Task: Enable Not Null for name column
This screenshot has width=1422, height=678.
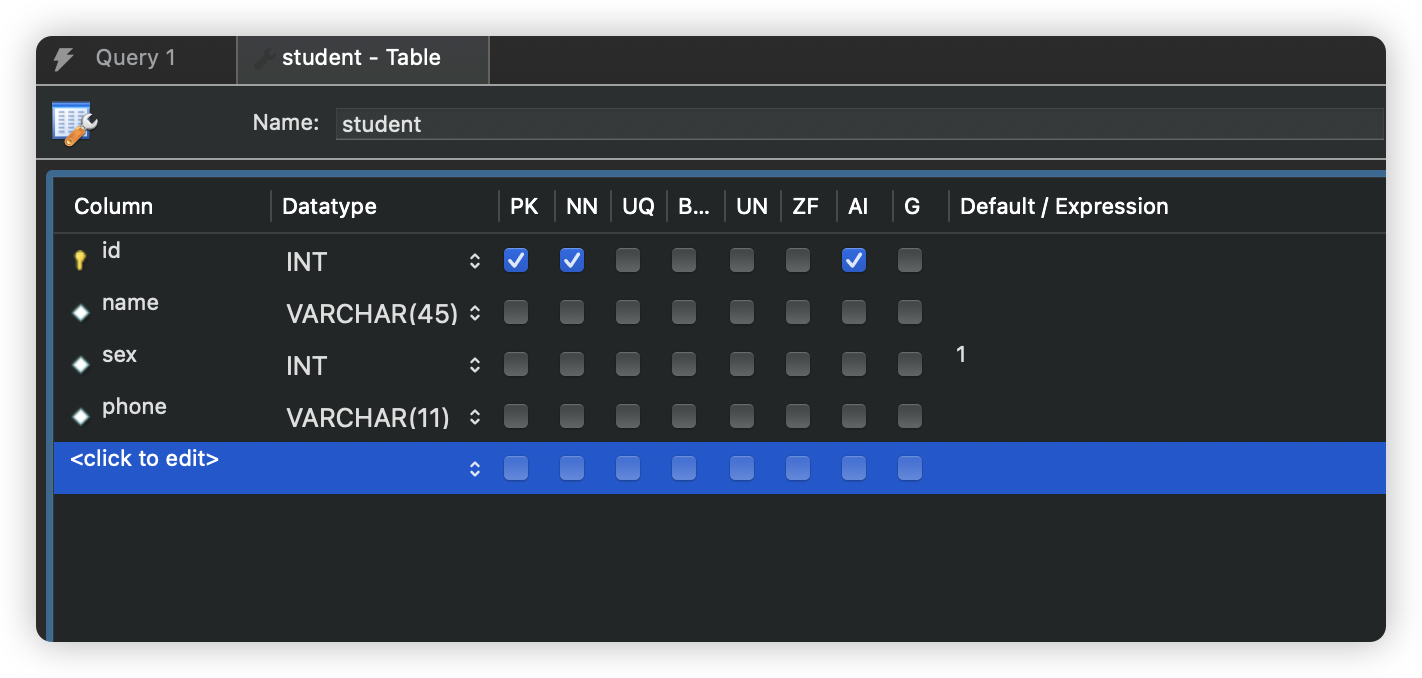Action: tap(572, 312)
